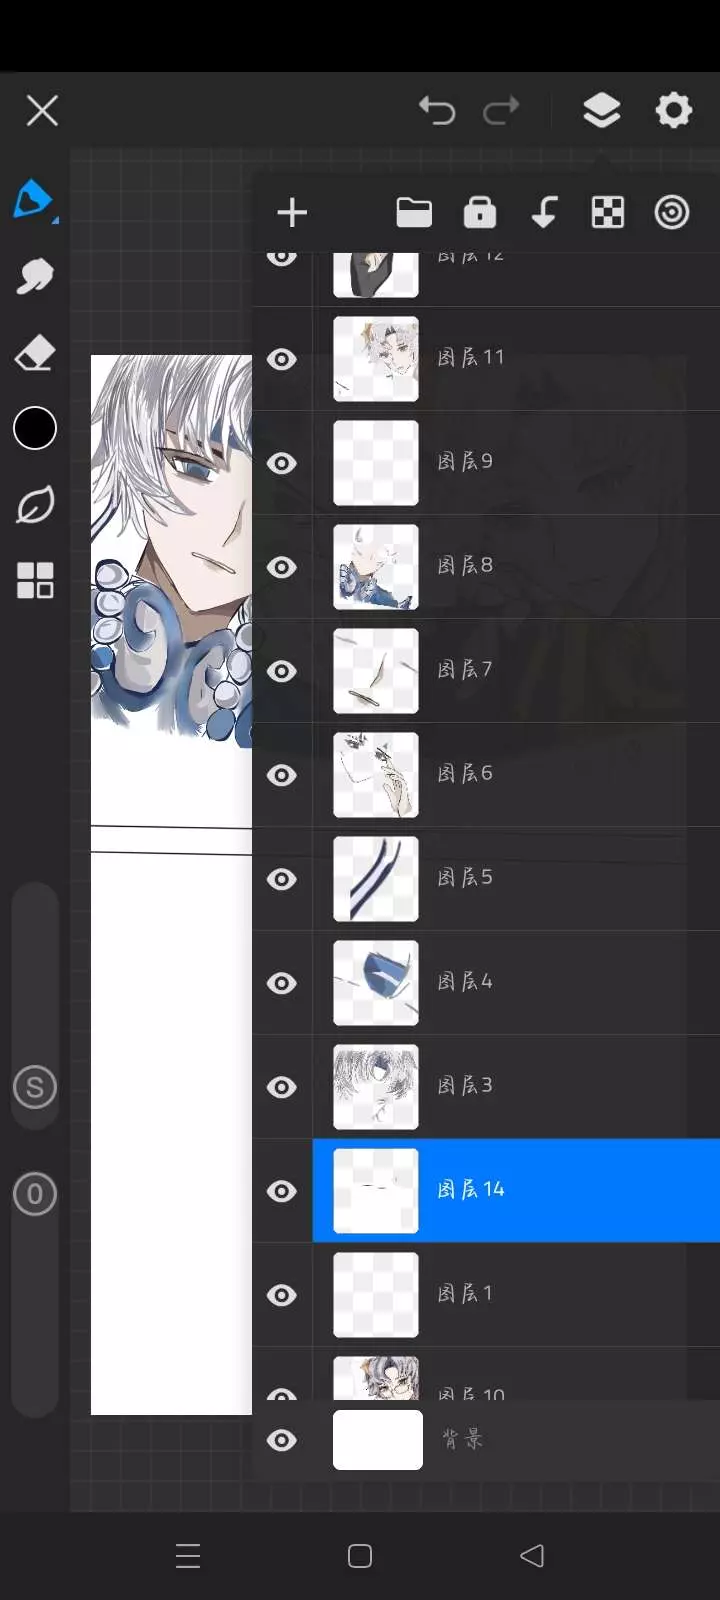Toggle visibility of the 背景 layer

282,1440
